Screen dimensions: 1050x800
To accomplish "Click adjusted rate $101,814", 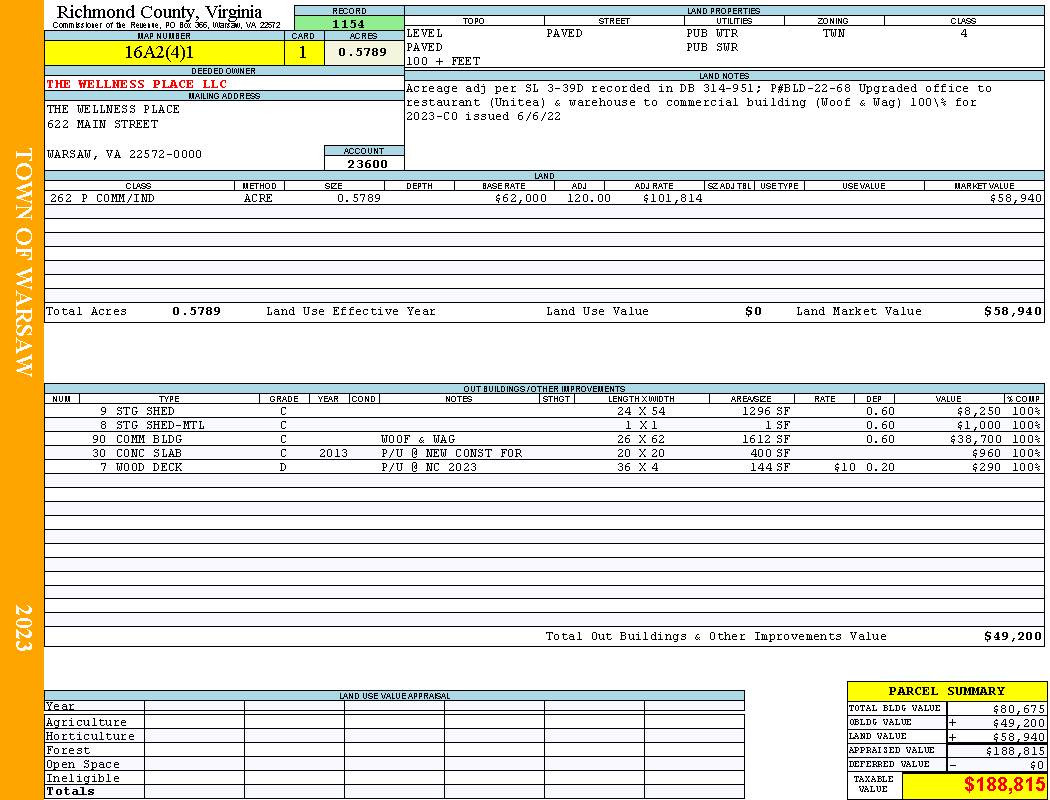I will coord(672,199).
